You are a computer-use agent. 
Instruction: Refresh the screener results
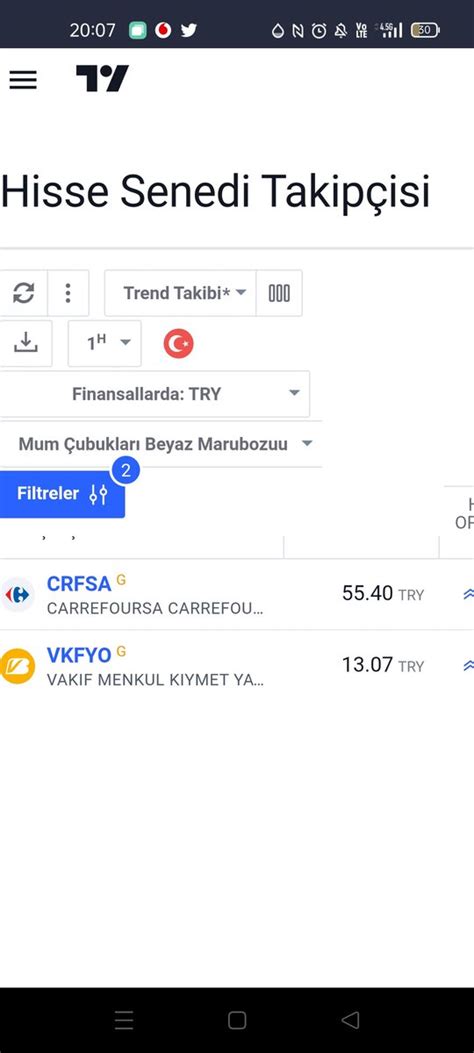click(23, 293)
